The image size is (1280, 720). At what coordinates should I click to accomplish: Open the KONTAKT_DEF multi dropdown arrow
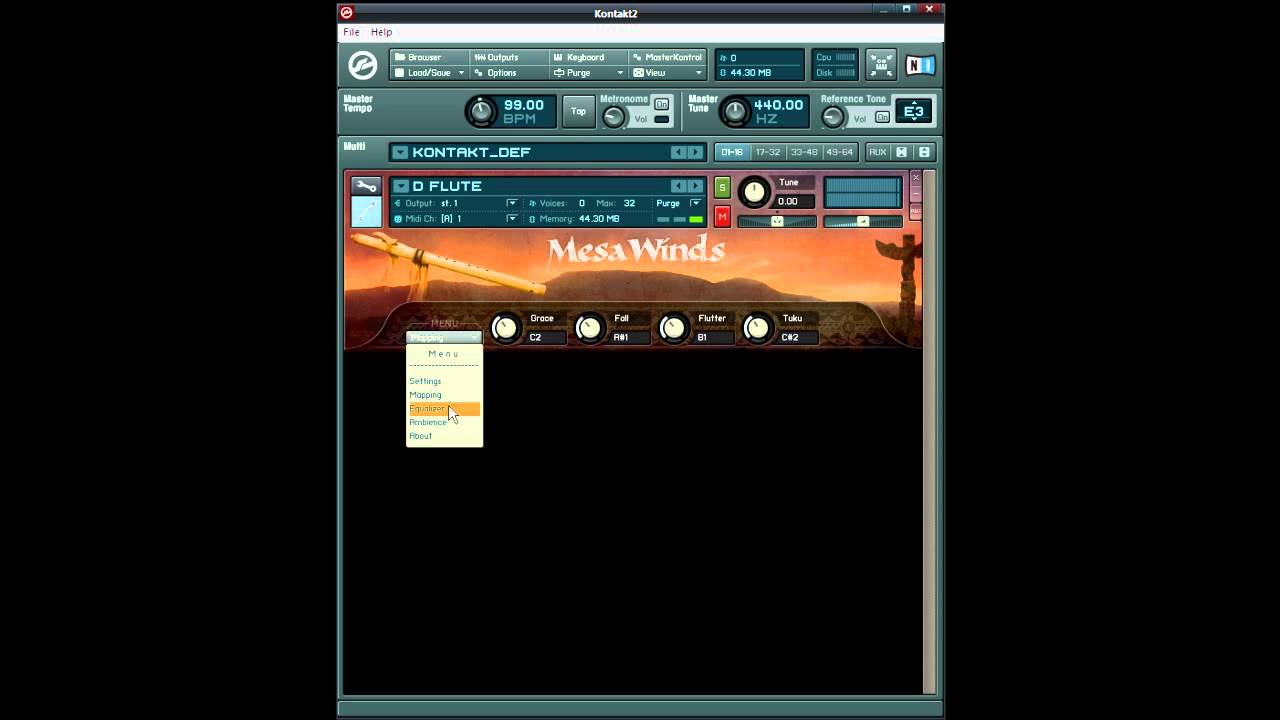(x=400, y=152)
